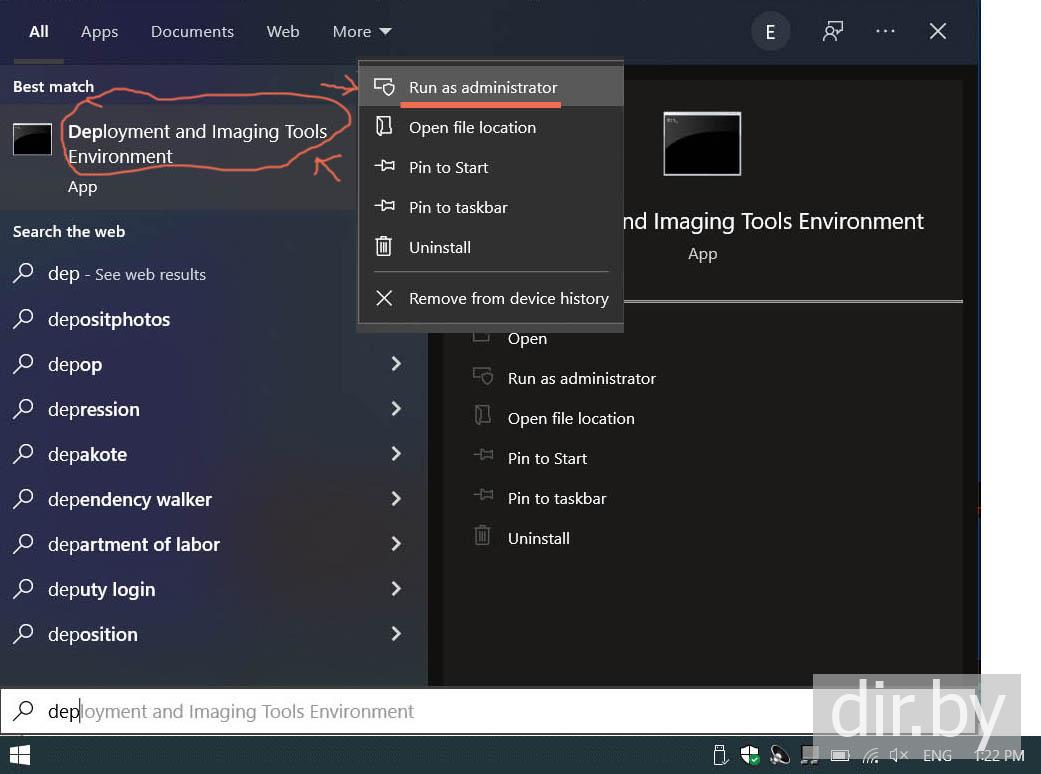The image size is (1041, 774).
Task: Open the feedback icon in the search header
Action: point(832,32)
